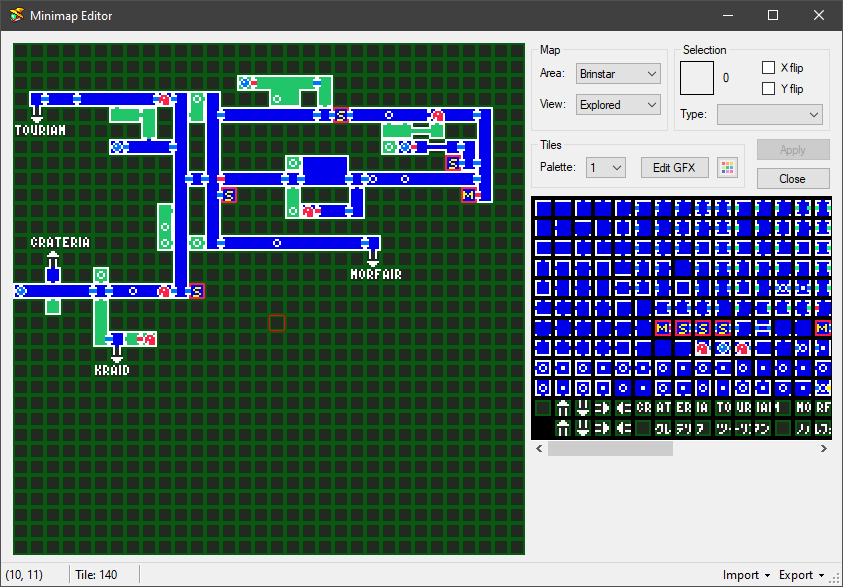Select the blue swirl tile between red boss tiles
Image resolution: width=843 pixels, height=587 pixels.
(x=723, y=348)
